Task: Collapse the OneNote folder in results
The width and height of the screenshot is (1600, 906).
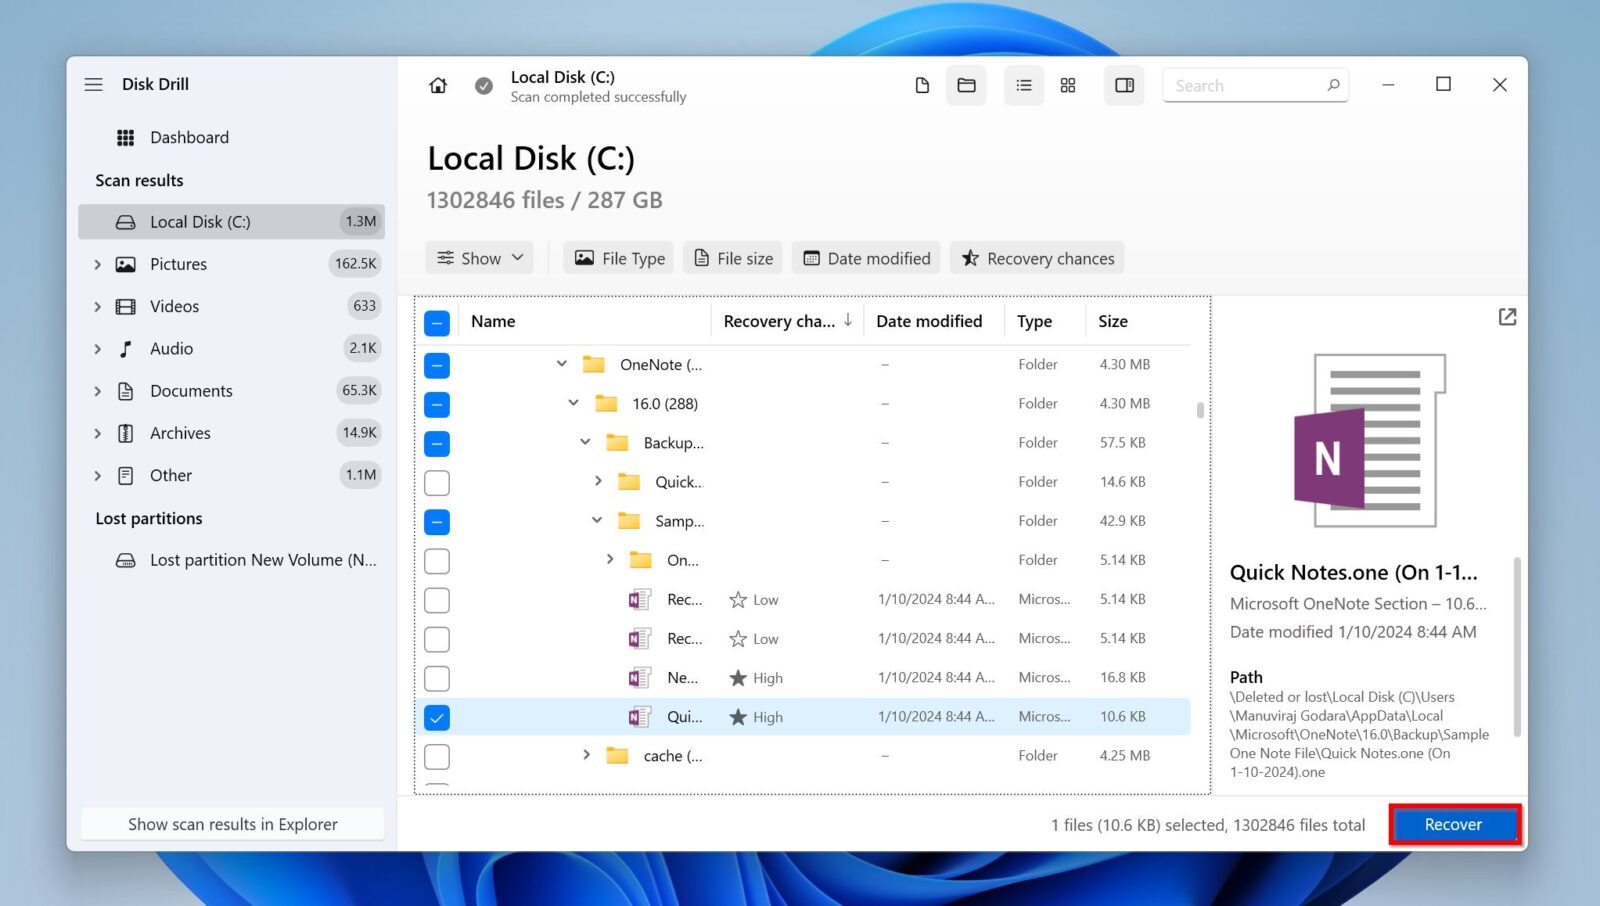Action: (x=560, y=364)
